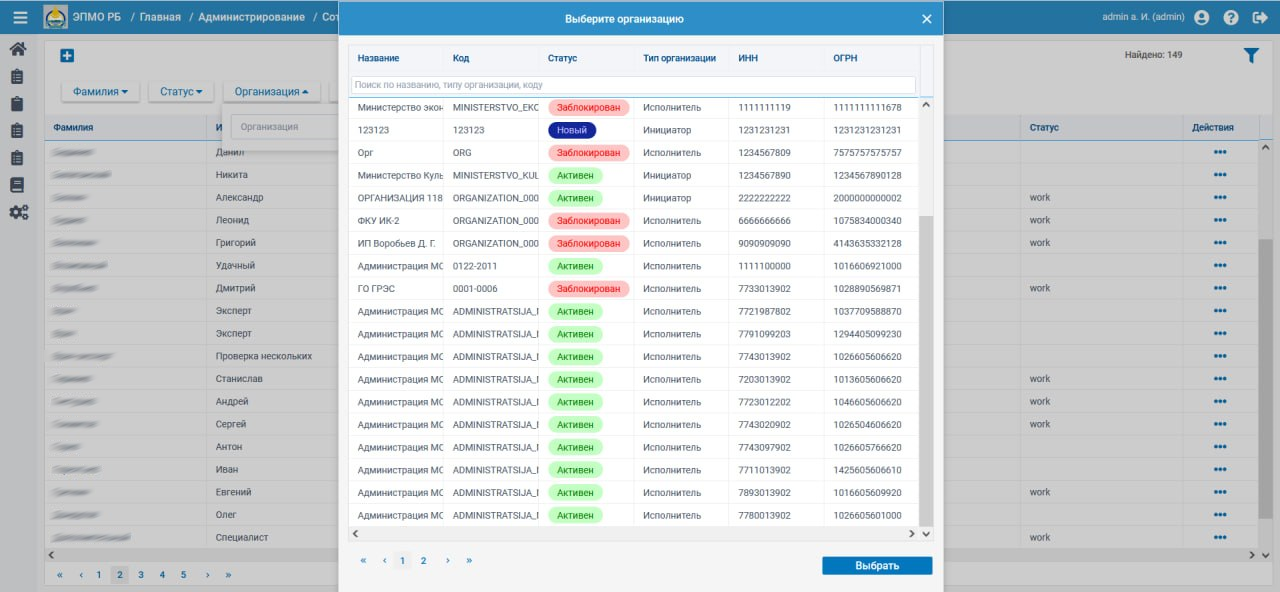
Task: Go to the Home sidebar icon
Action: [x=18, y=49]
